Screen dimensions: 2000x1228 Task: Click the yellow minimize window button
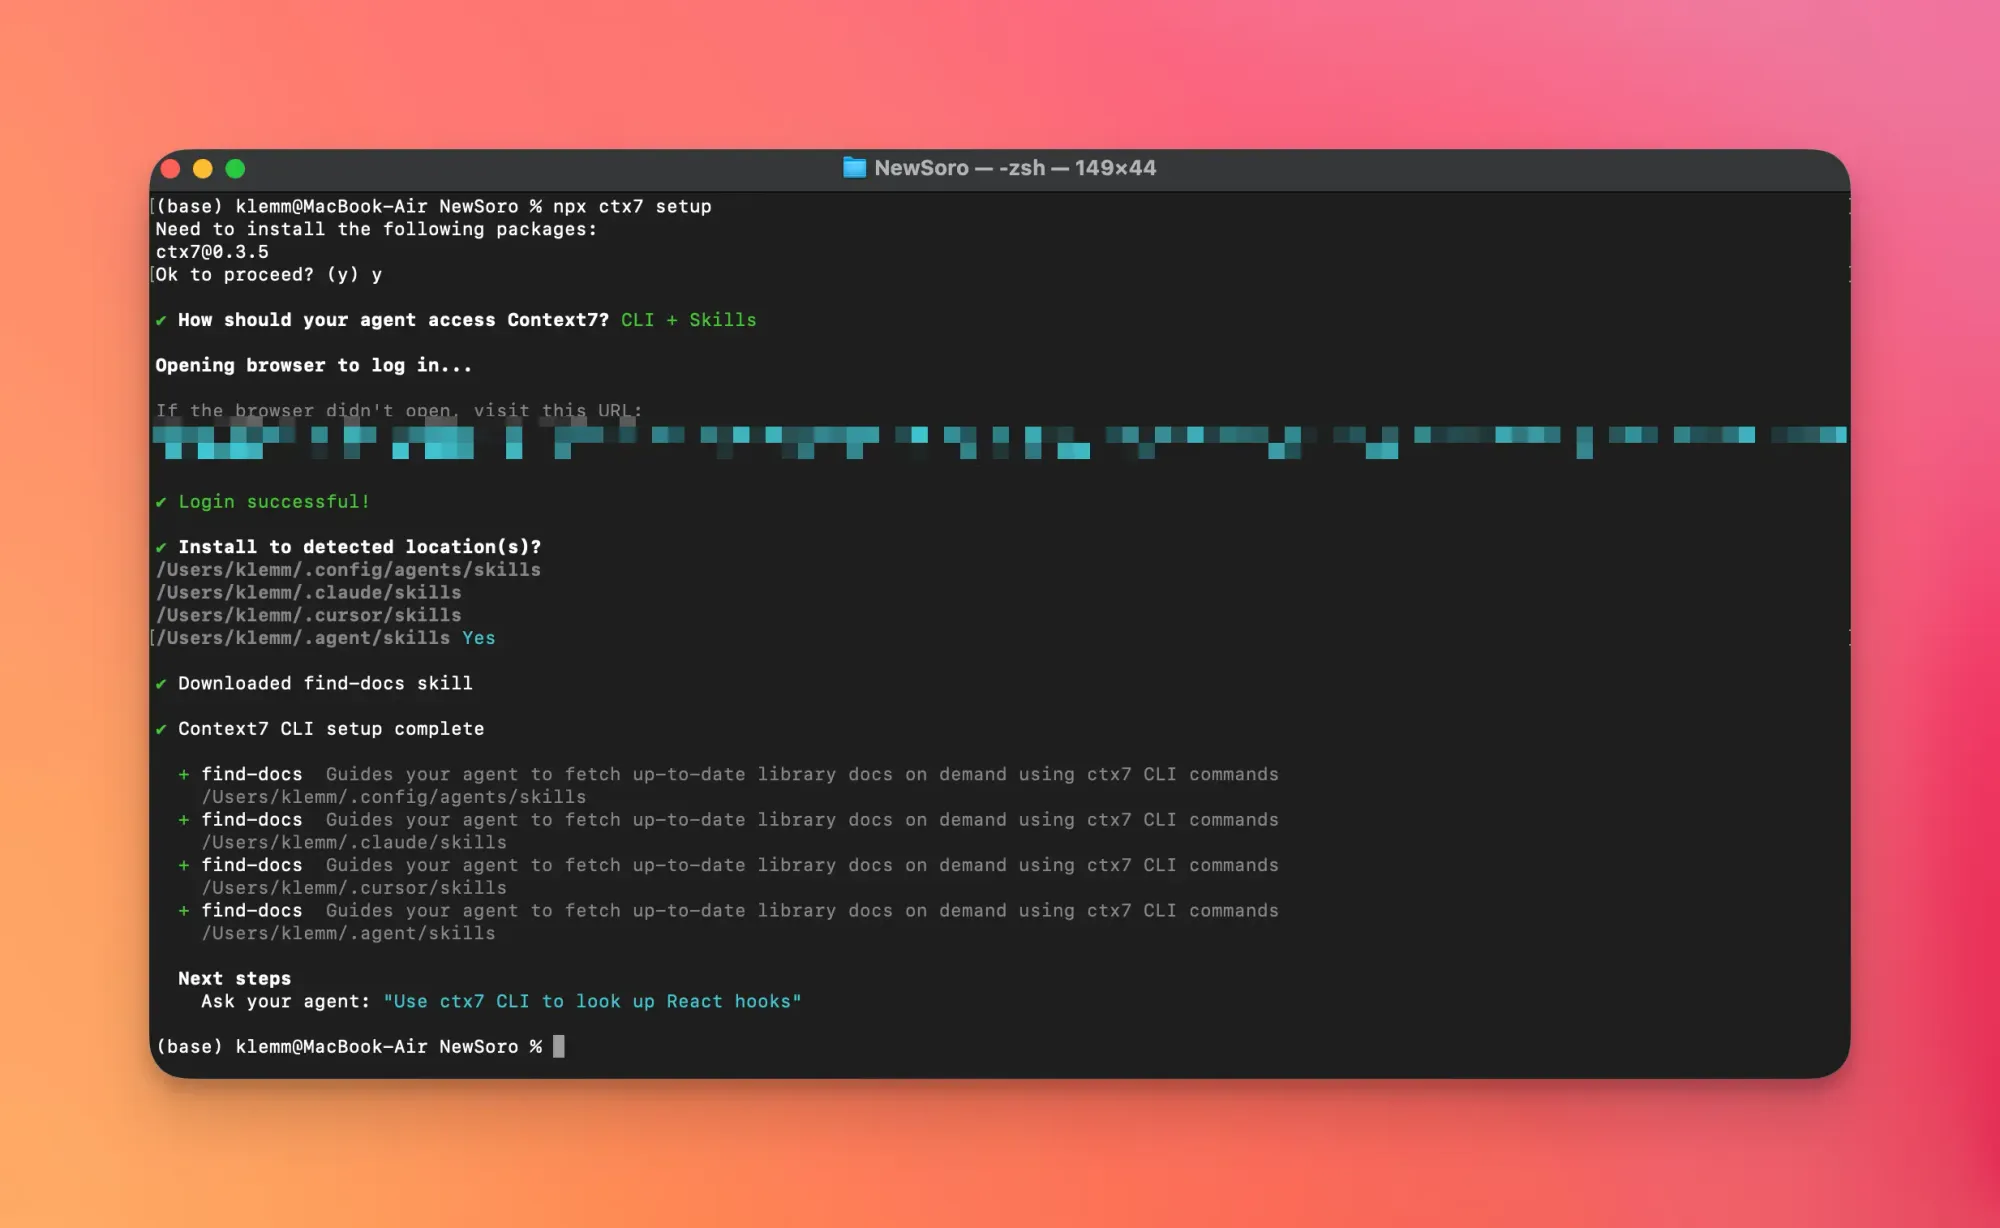coord(203,169)
